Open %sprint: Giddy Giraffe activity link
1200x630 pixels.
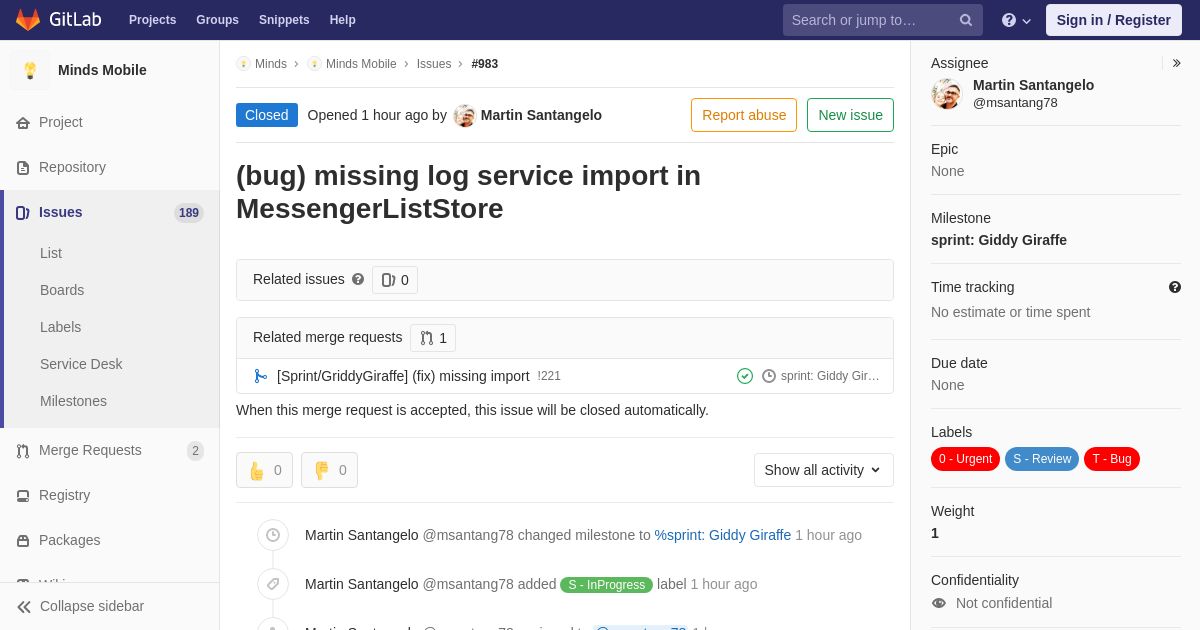tap(723, 535)
